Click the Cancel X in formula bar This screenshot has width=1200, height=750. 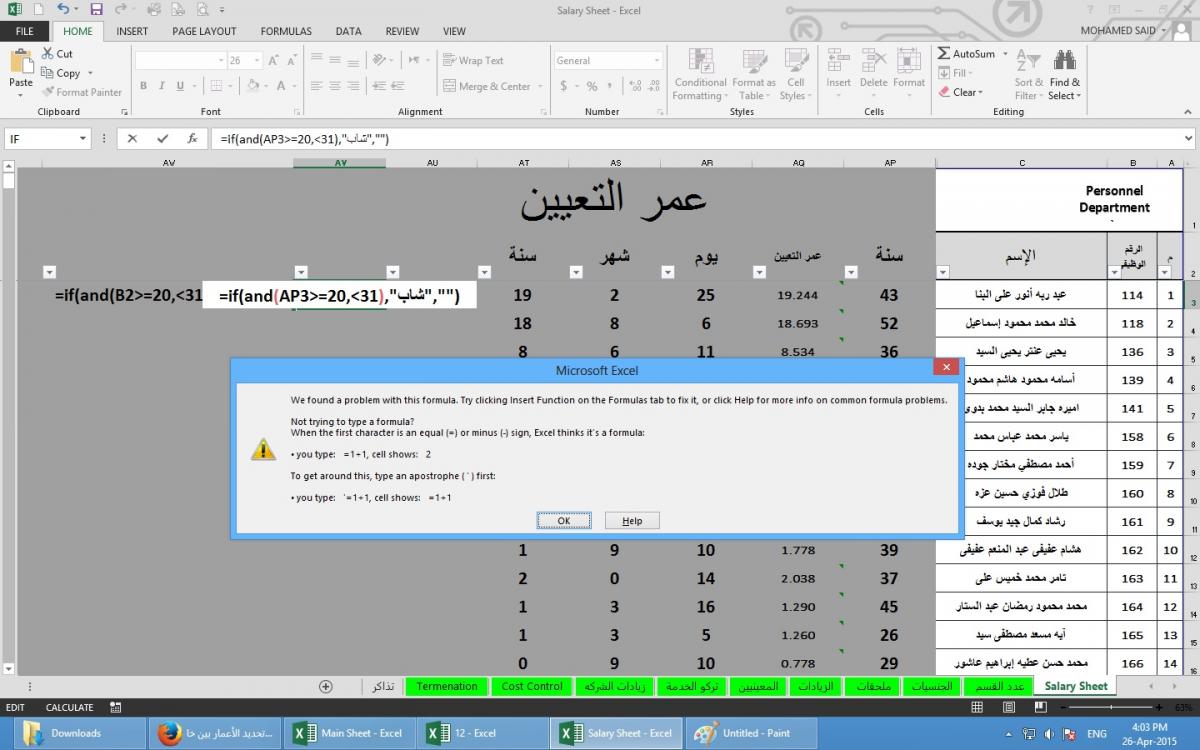point(133,139)
